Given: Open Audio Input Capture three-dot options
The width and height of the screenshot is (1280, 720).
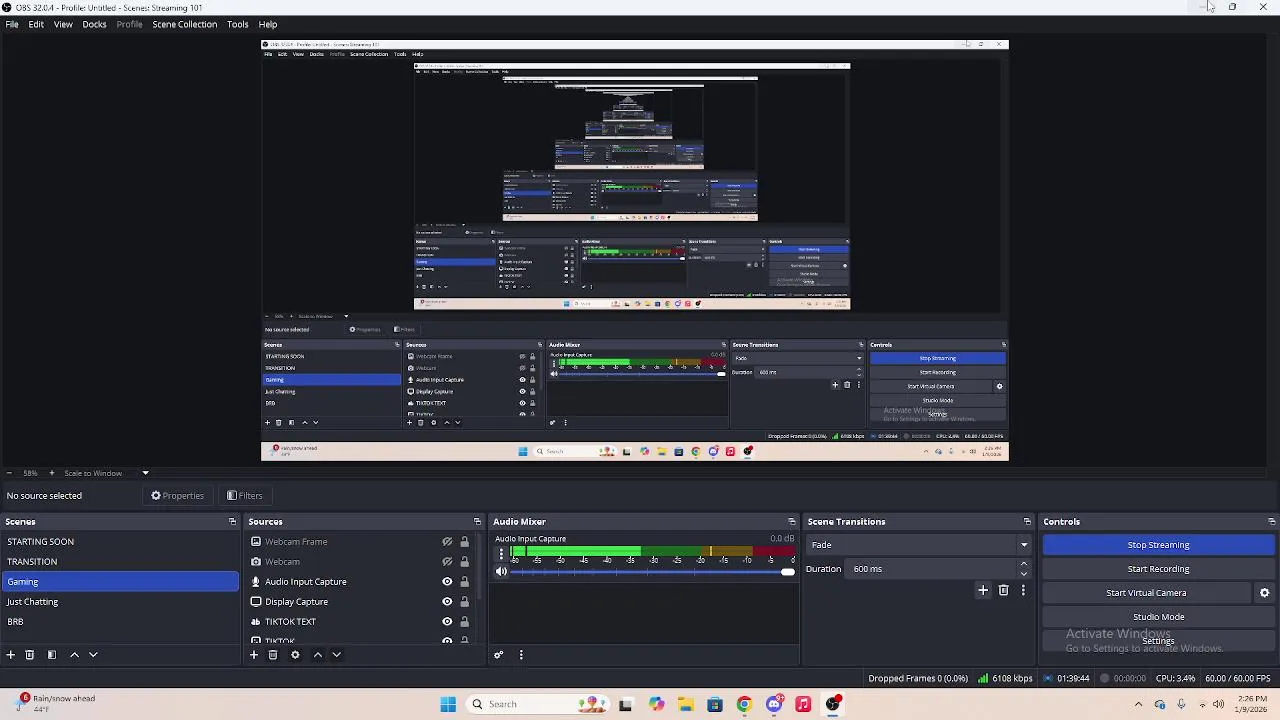Looking at the screenshot, I should pos(501,553).
